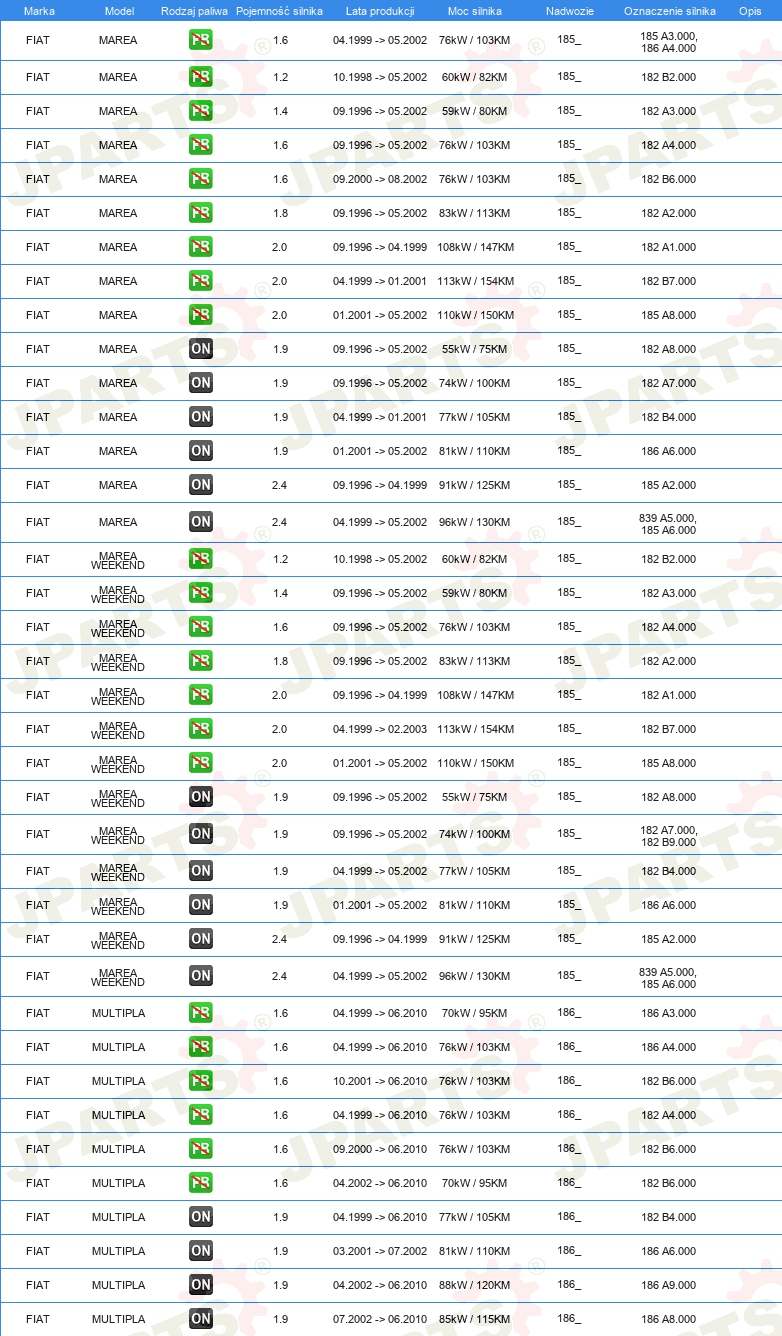The height and width of the screenshot is (1336, 782).
Task: Click PB icon in MAREA WEEKEND 1.4 row
Action: tap(201, 593)
